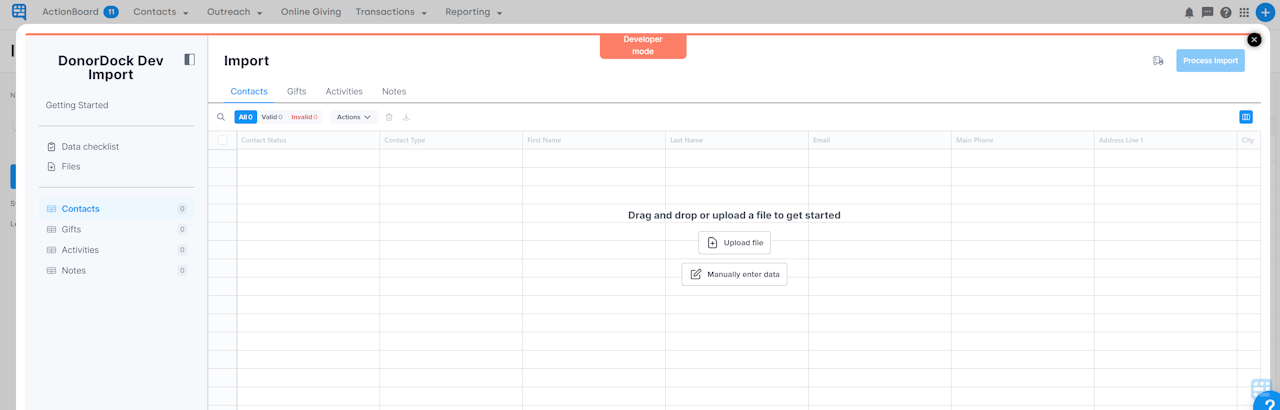Open the Actions dropdown
This screenshot has width=1280, height=410.
(353, 117)
